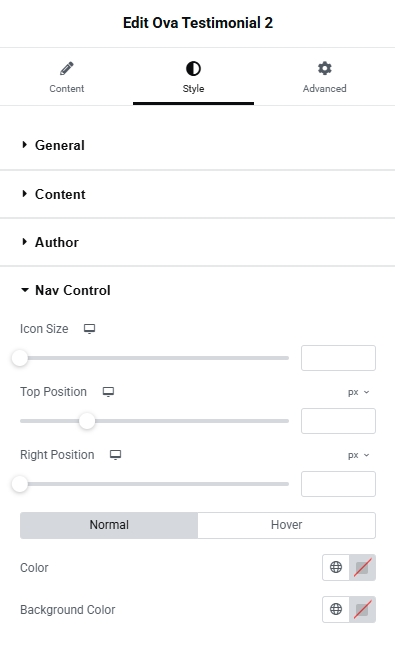Click the Content tab pencil icon
Screen dimensions: 395x647
(x=66, y=68)
